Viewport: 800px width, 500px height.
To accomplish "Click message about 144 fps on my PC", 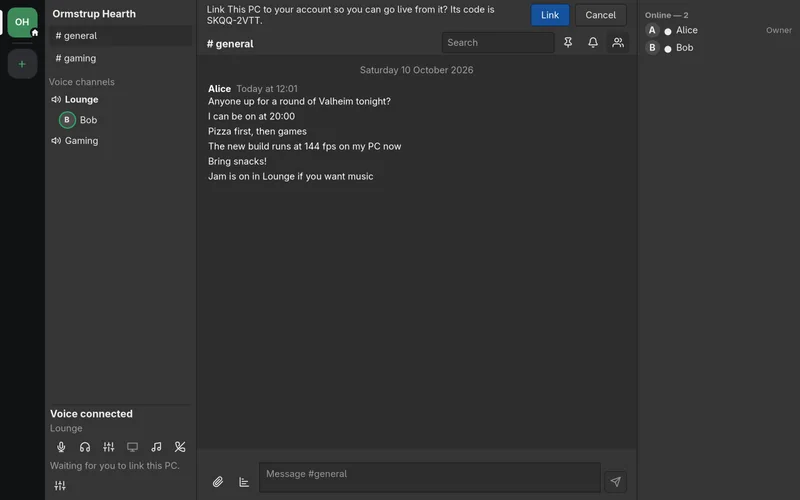I will coord(305,146).
